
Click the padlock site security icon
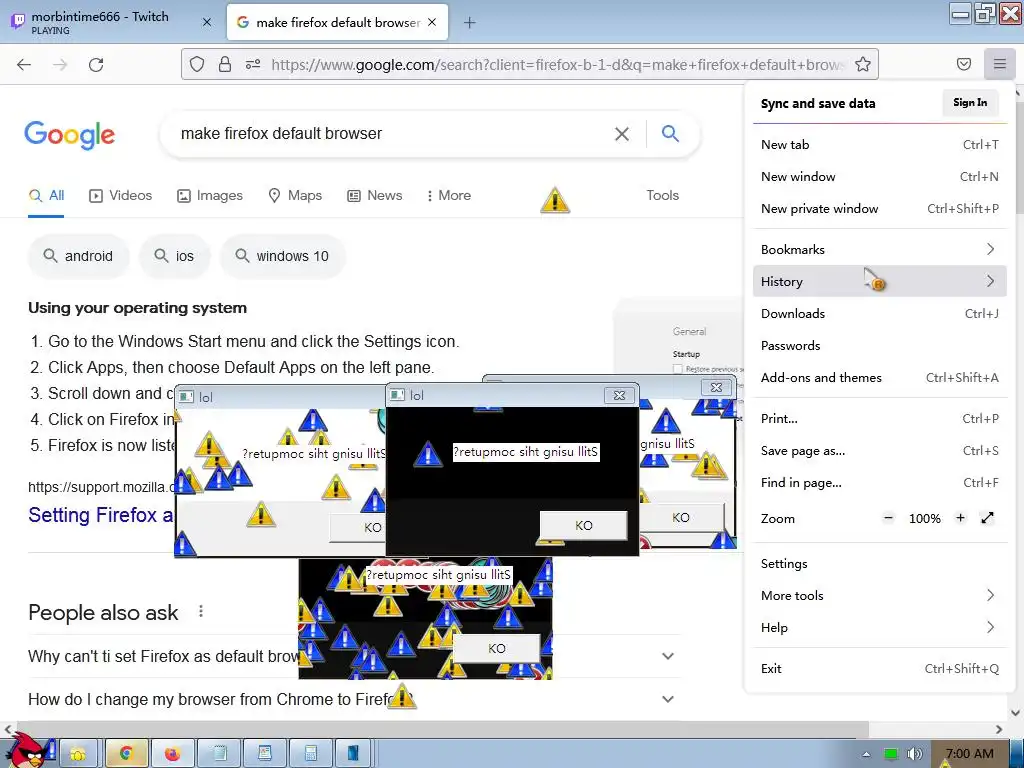coord(225,64)
